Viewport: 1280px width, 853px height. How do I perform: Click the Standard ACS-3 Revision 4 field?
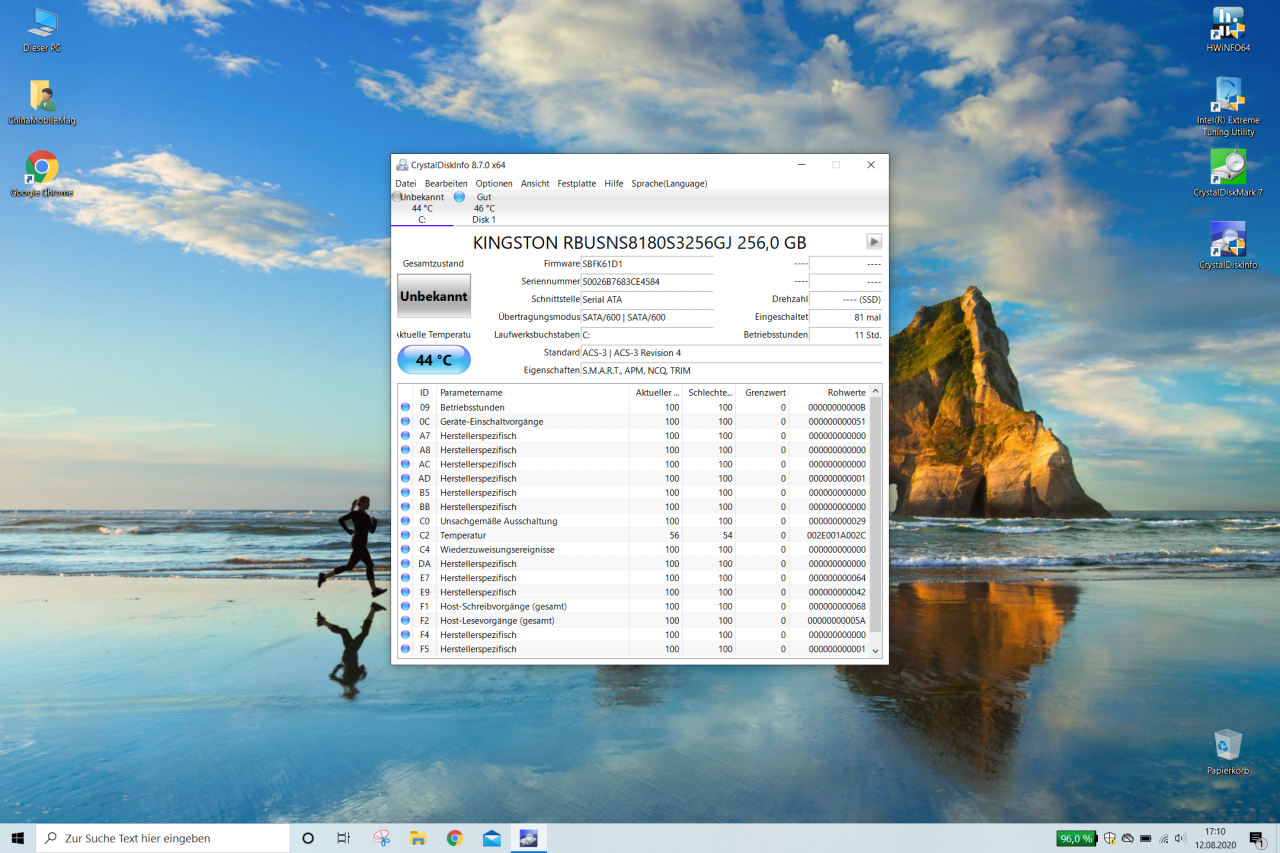pyautogui.click(x=732, y=353)
